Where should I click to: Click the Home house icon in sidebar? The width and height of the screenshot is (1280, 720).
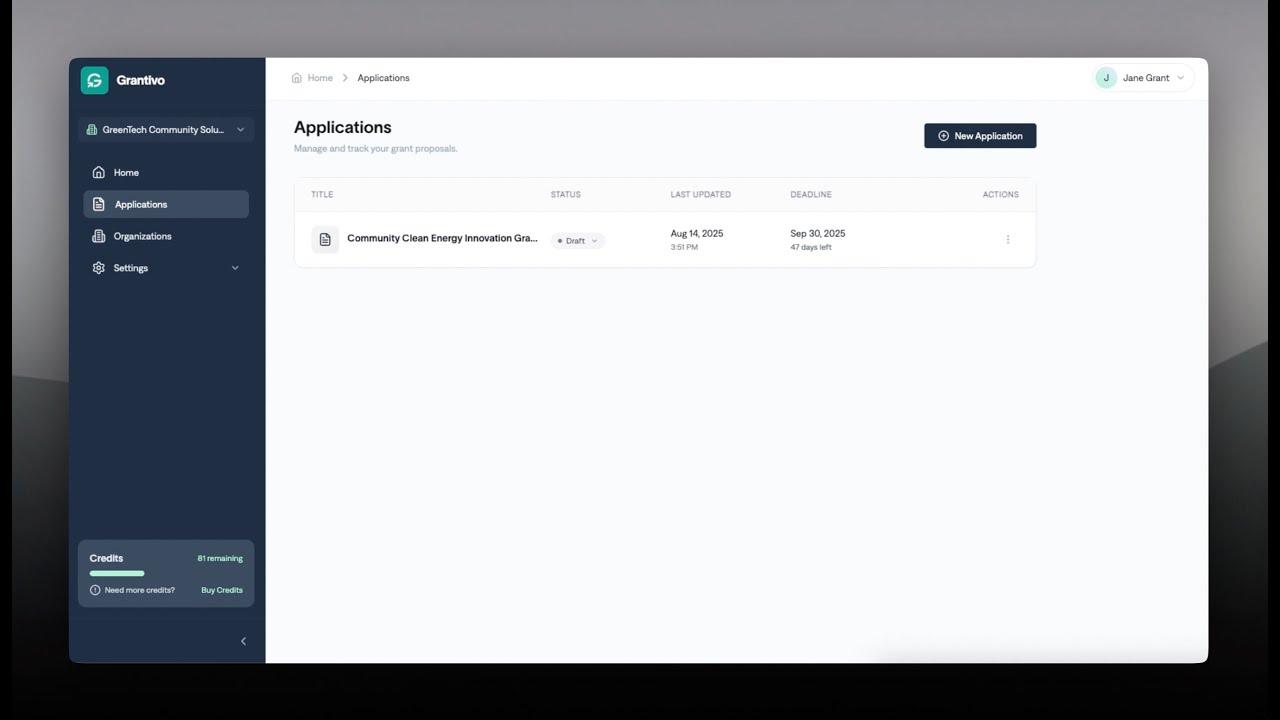click(x=98, y=172)
